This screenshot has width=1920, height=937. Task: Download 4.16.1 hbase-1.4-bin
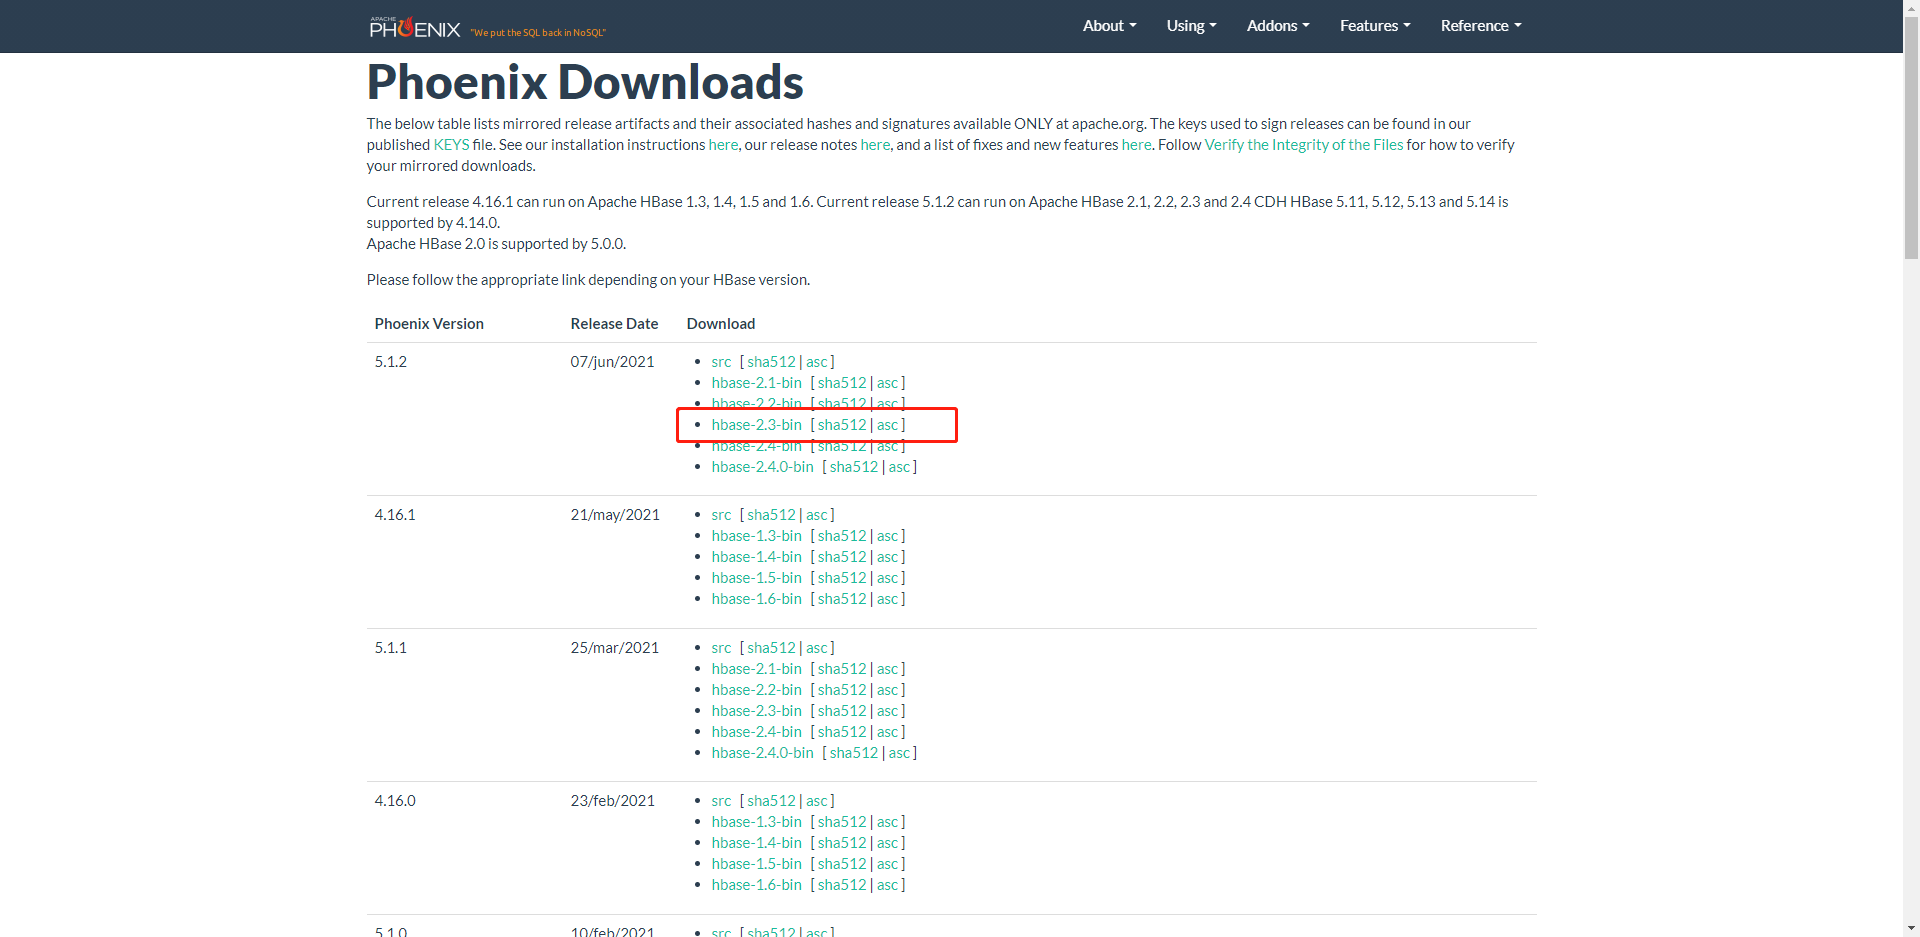pyautogui.click(x=757, y=557)
